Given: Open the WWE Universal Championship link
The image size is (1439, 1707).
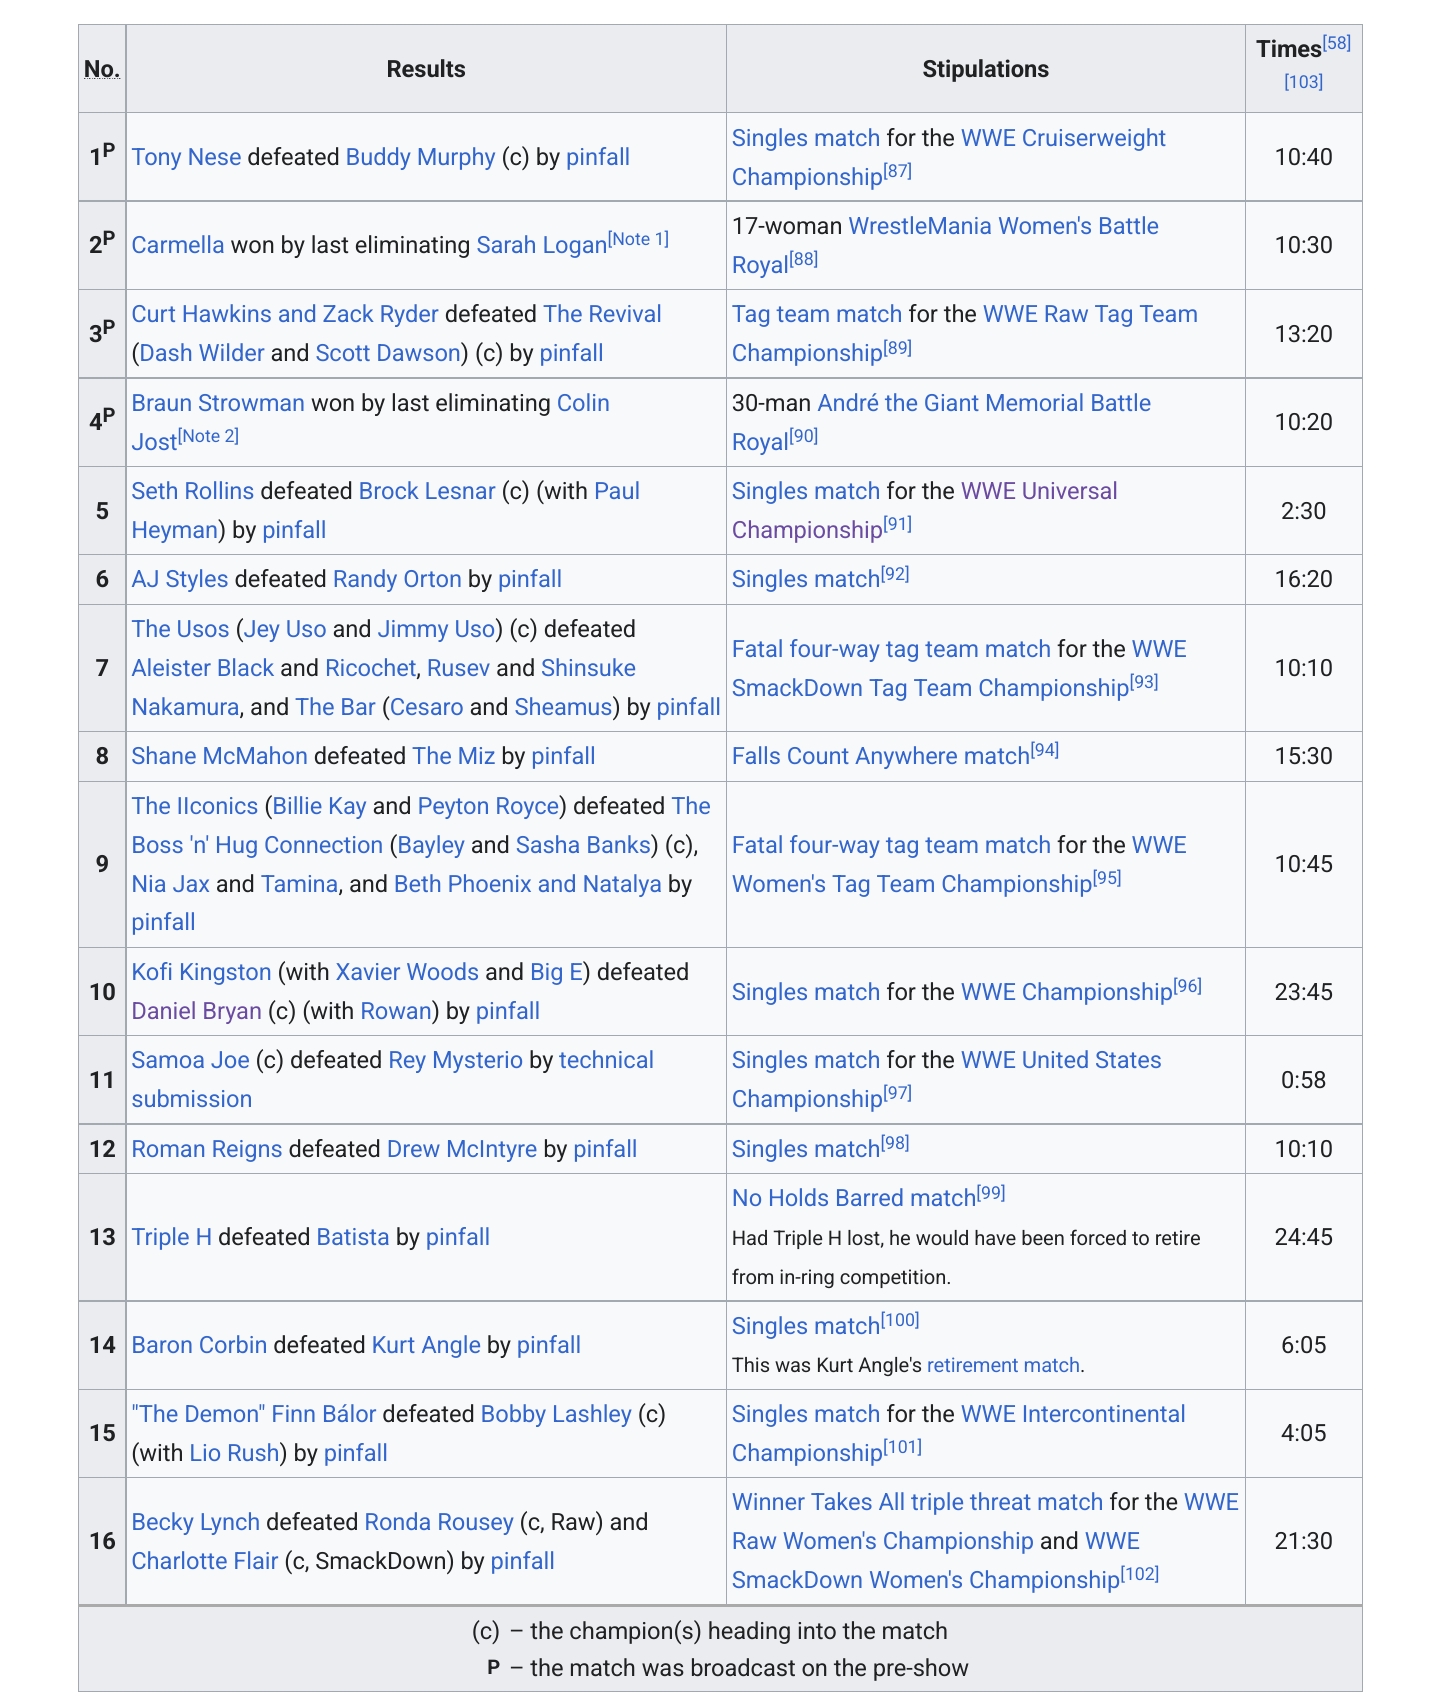Looking at the screenshot, I should [x=924, y=510].
